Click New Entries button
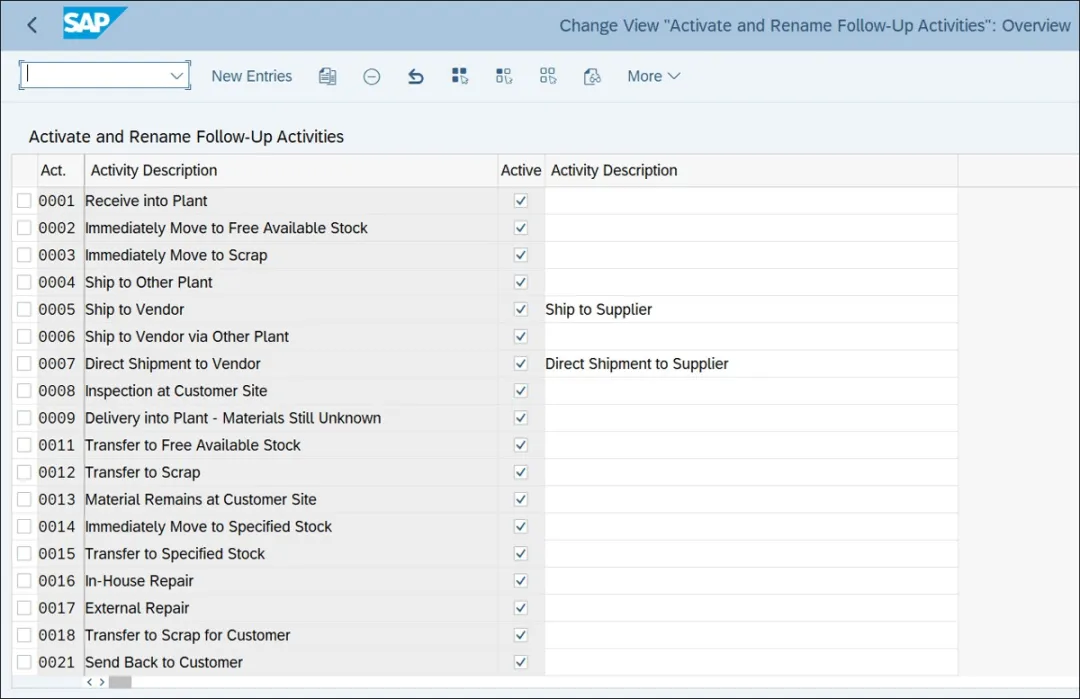 click(252, 76)
